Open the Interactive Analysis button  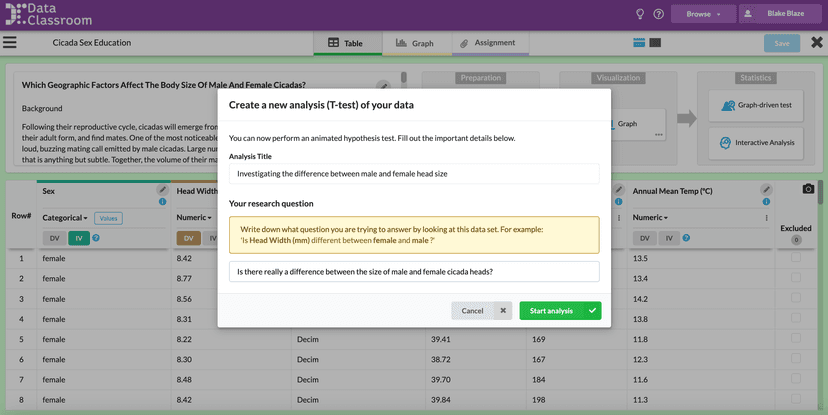(x=756, y=143)
